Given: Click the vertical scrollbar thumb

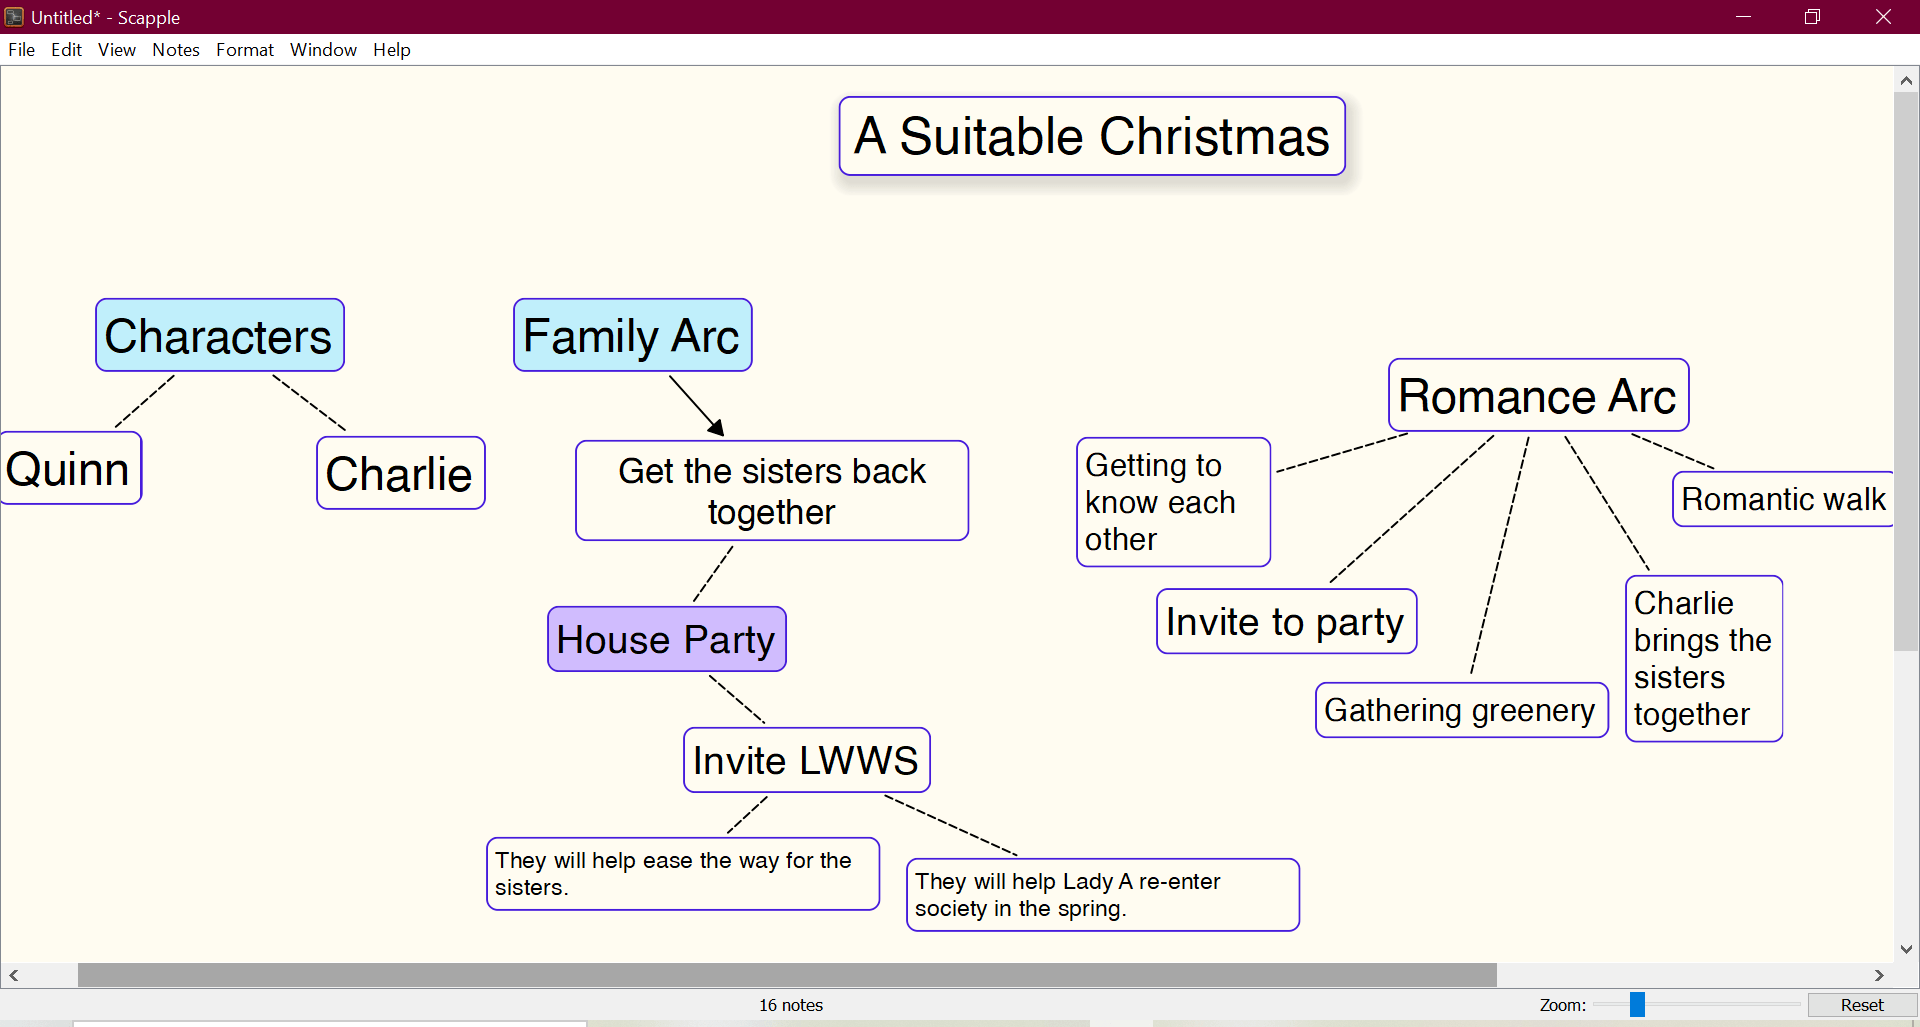Looking at the screenshot, I should 1906,371.
